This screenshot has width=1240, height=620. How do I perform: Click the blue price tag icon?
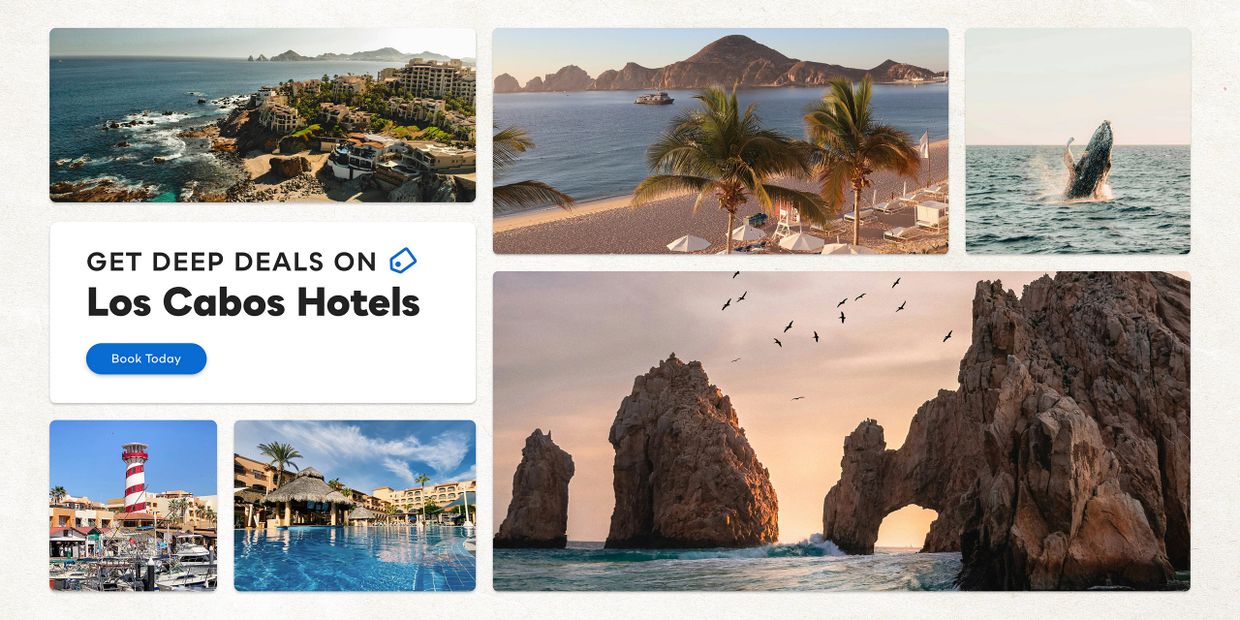402,261
